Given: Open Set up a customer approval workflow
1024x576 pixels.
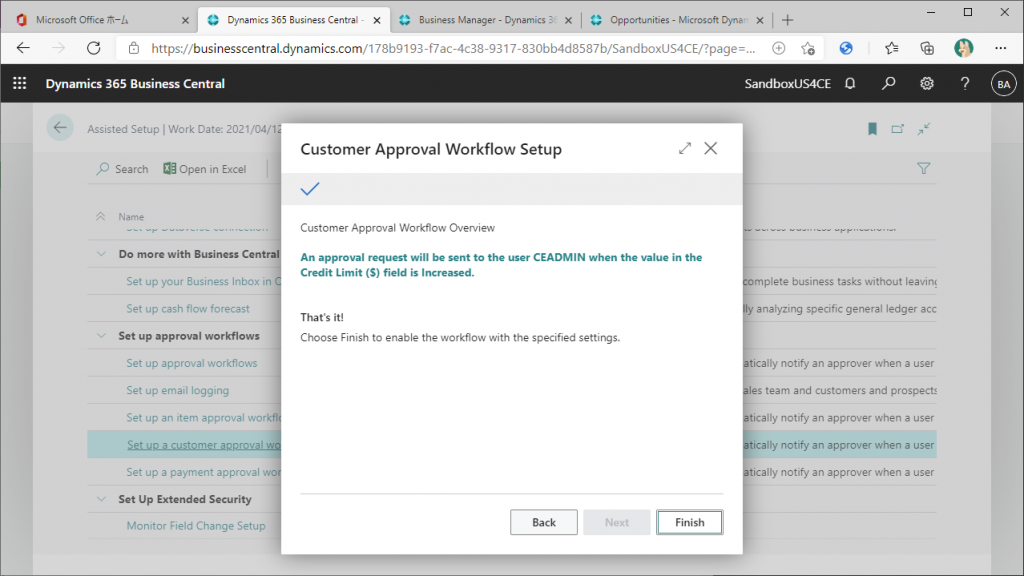Looking at the screenshot, I should pos(204,445).
